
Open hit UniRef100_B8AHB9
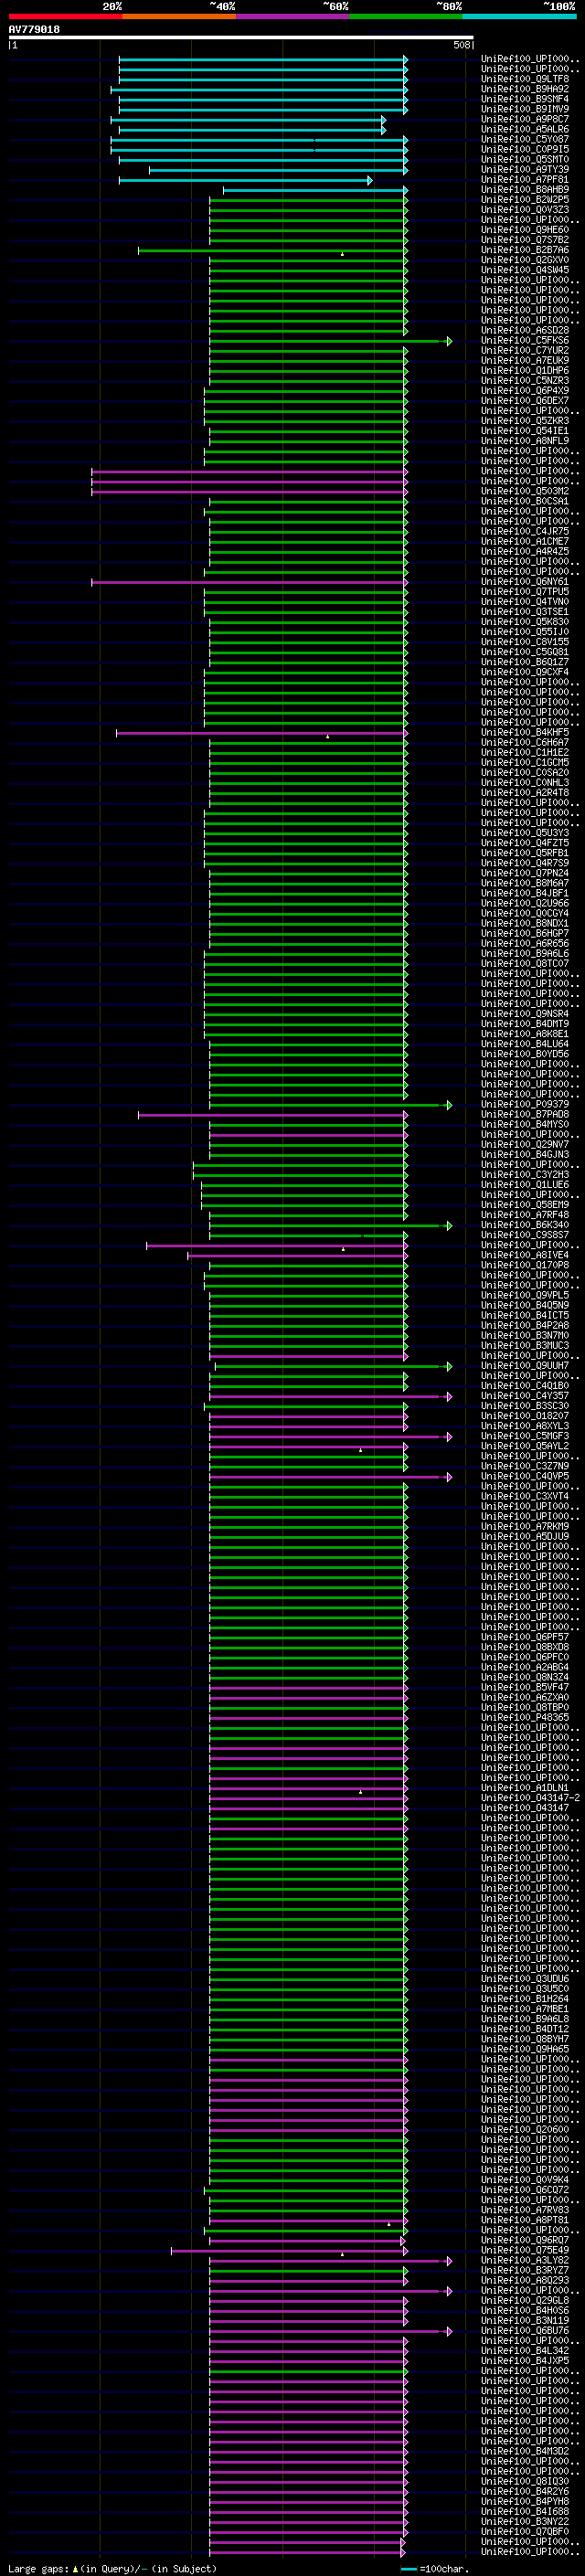pyautogui.click(x=525, y=190)
